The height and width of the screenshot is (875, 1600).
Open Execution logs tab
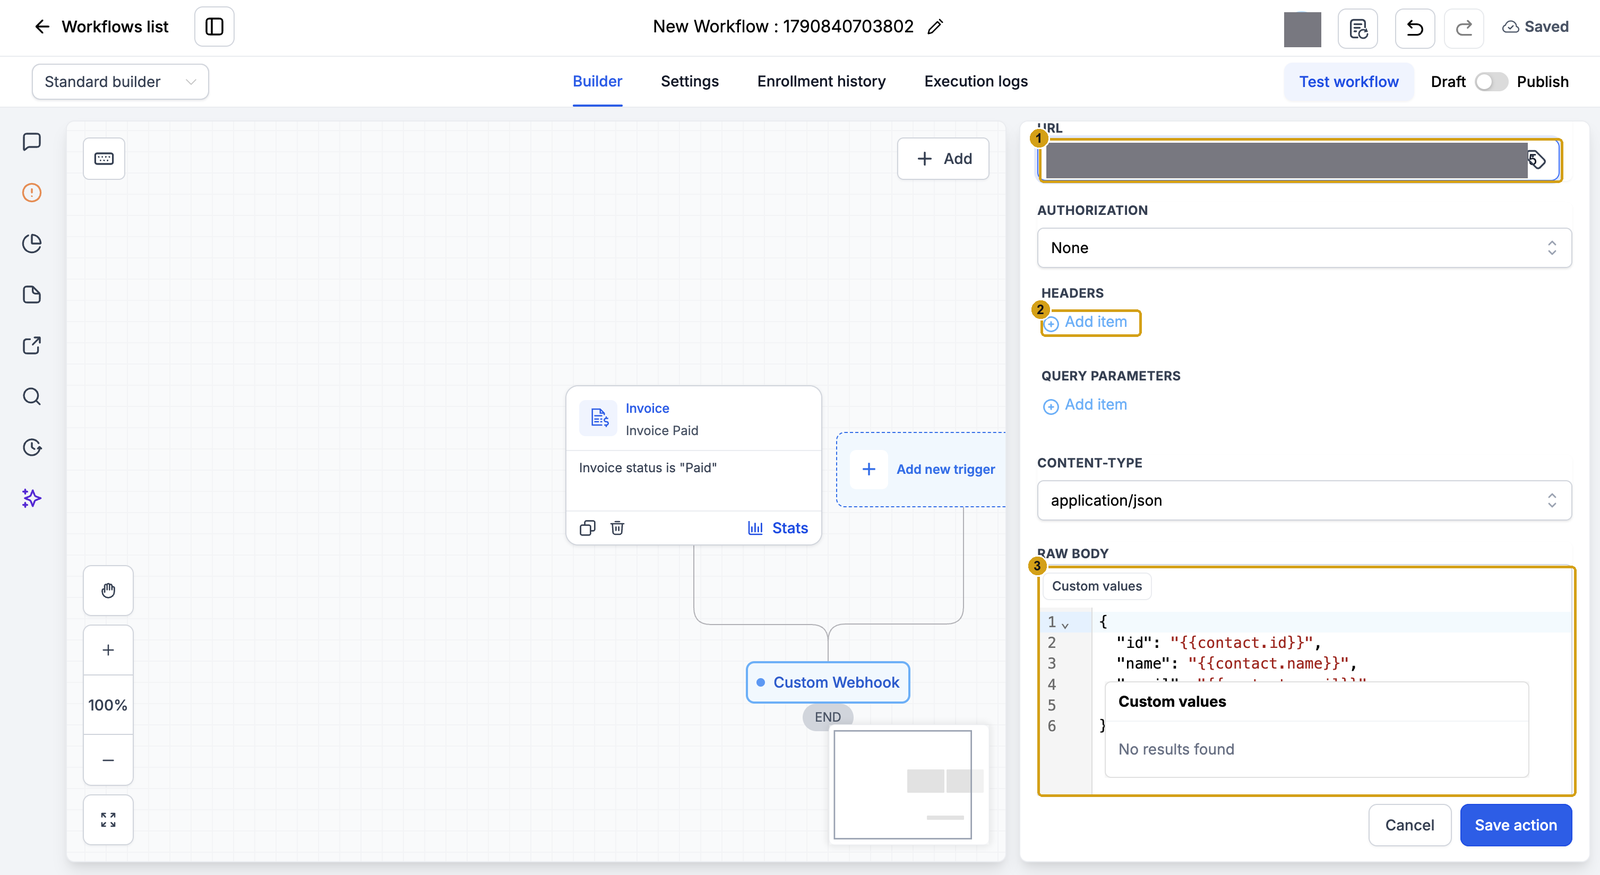[x=976, y=82]
